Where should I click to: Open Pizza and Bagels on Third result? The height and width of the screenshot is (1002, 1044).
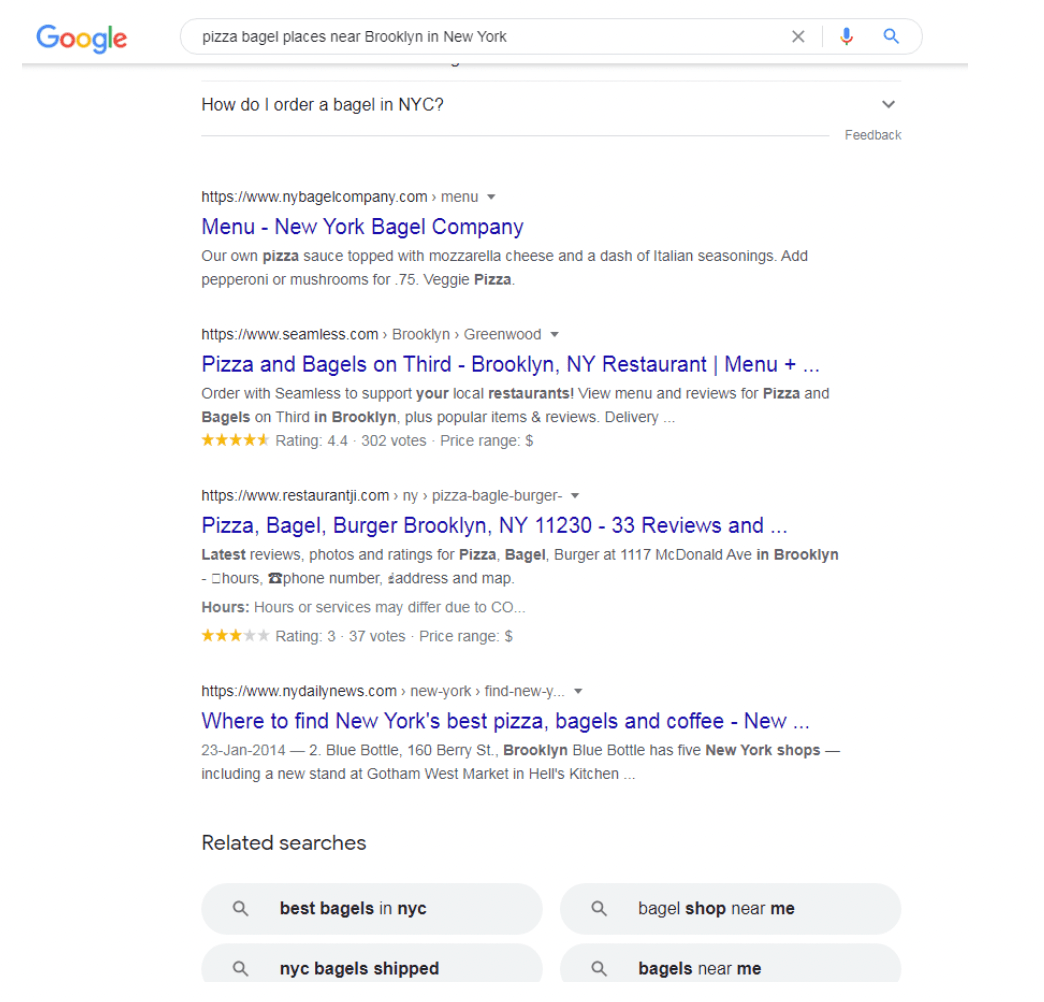pyautogui.click(x=510, y=364)
